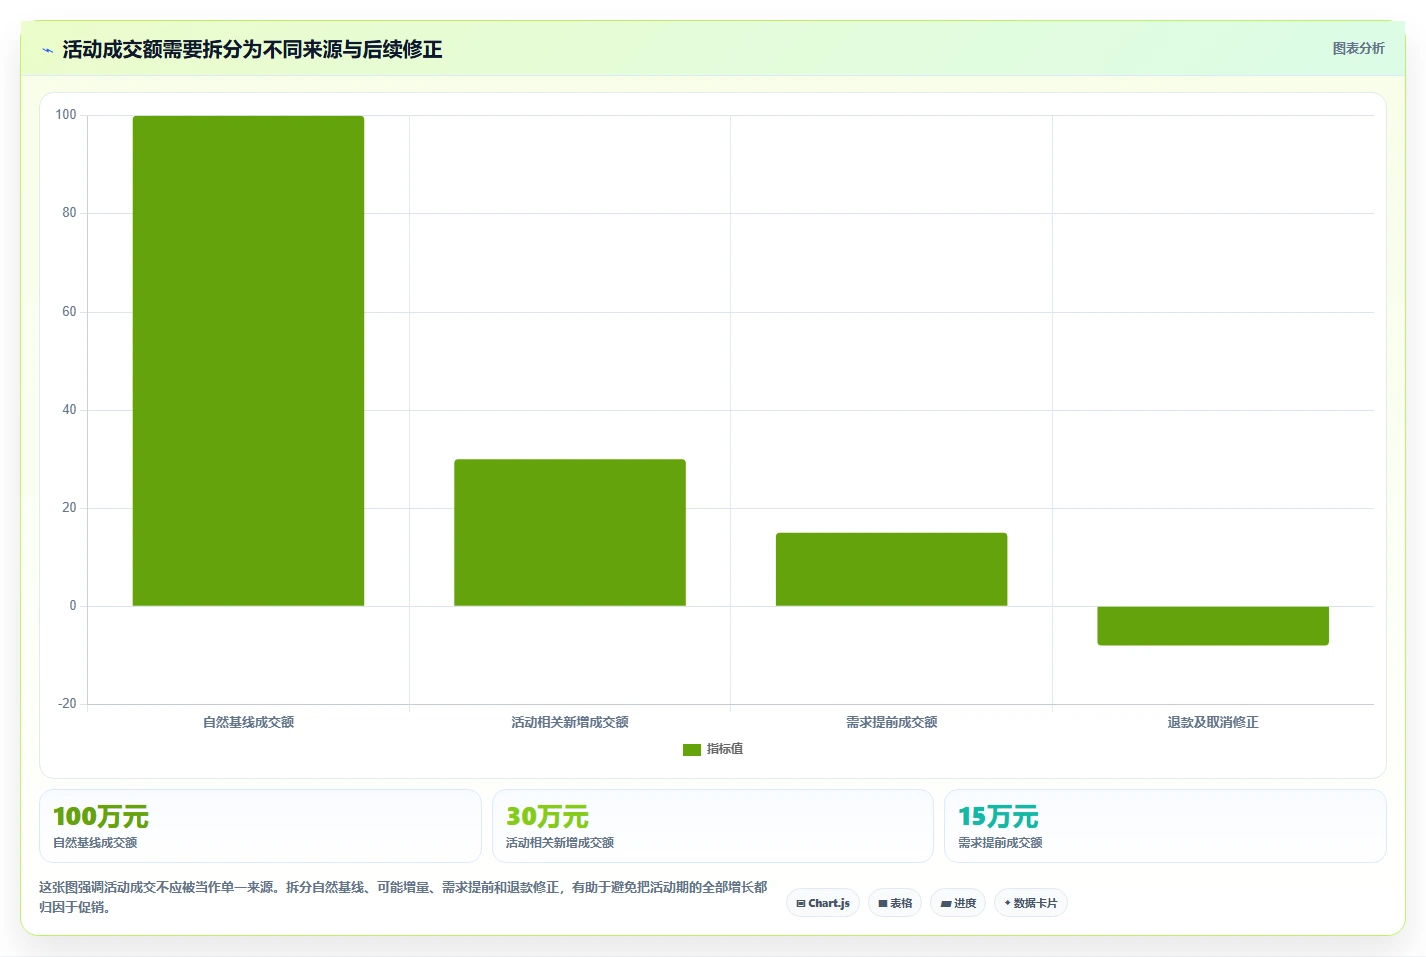Click the chart title 活动成交额需要拆分为不同来源与后续修正
Image resolution: width=1426 pixels, height=957 pixels.
(252, 49)
